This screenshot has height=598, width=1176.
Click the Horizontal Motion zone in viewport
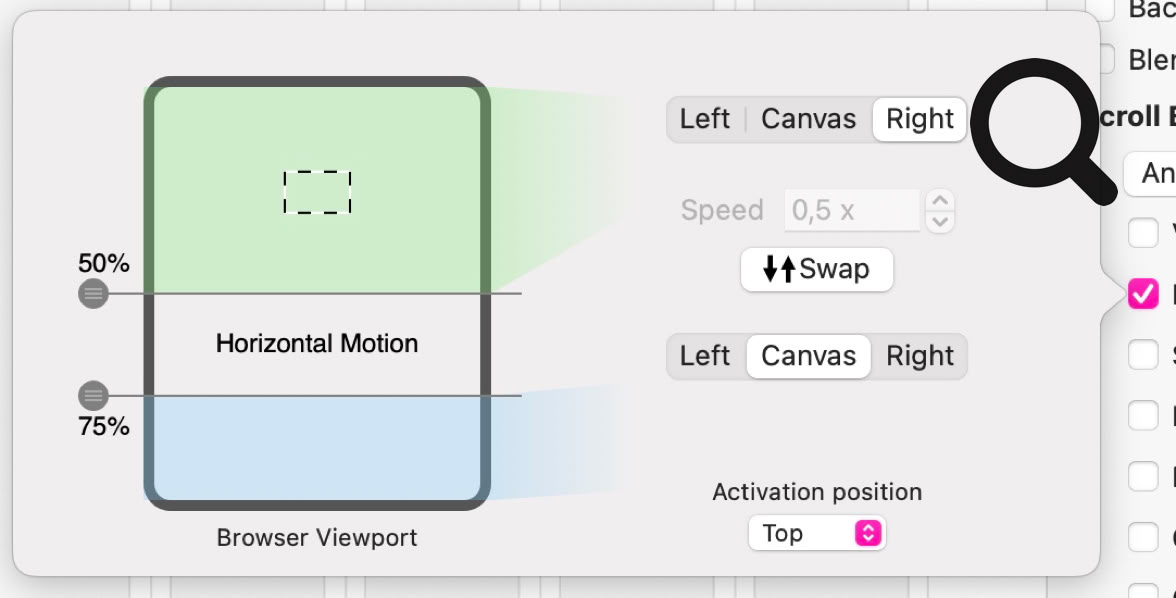(317, 344)
